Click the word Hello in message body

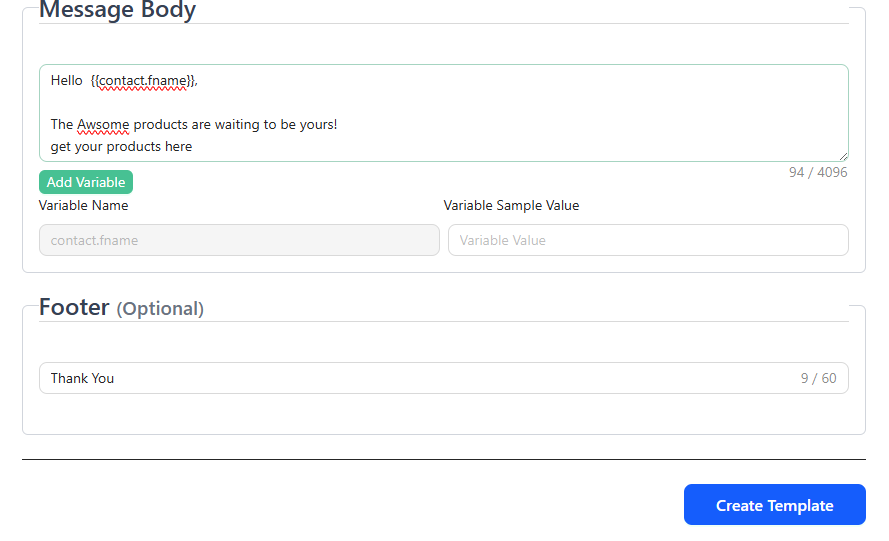tap(67, 81)
